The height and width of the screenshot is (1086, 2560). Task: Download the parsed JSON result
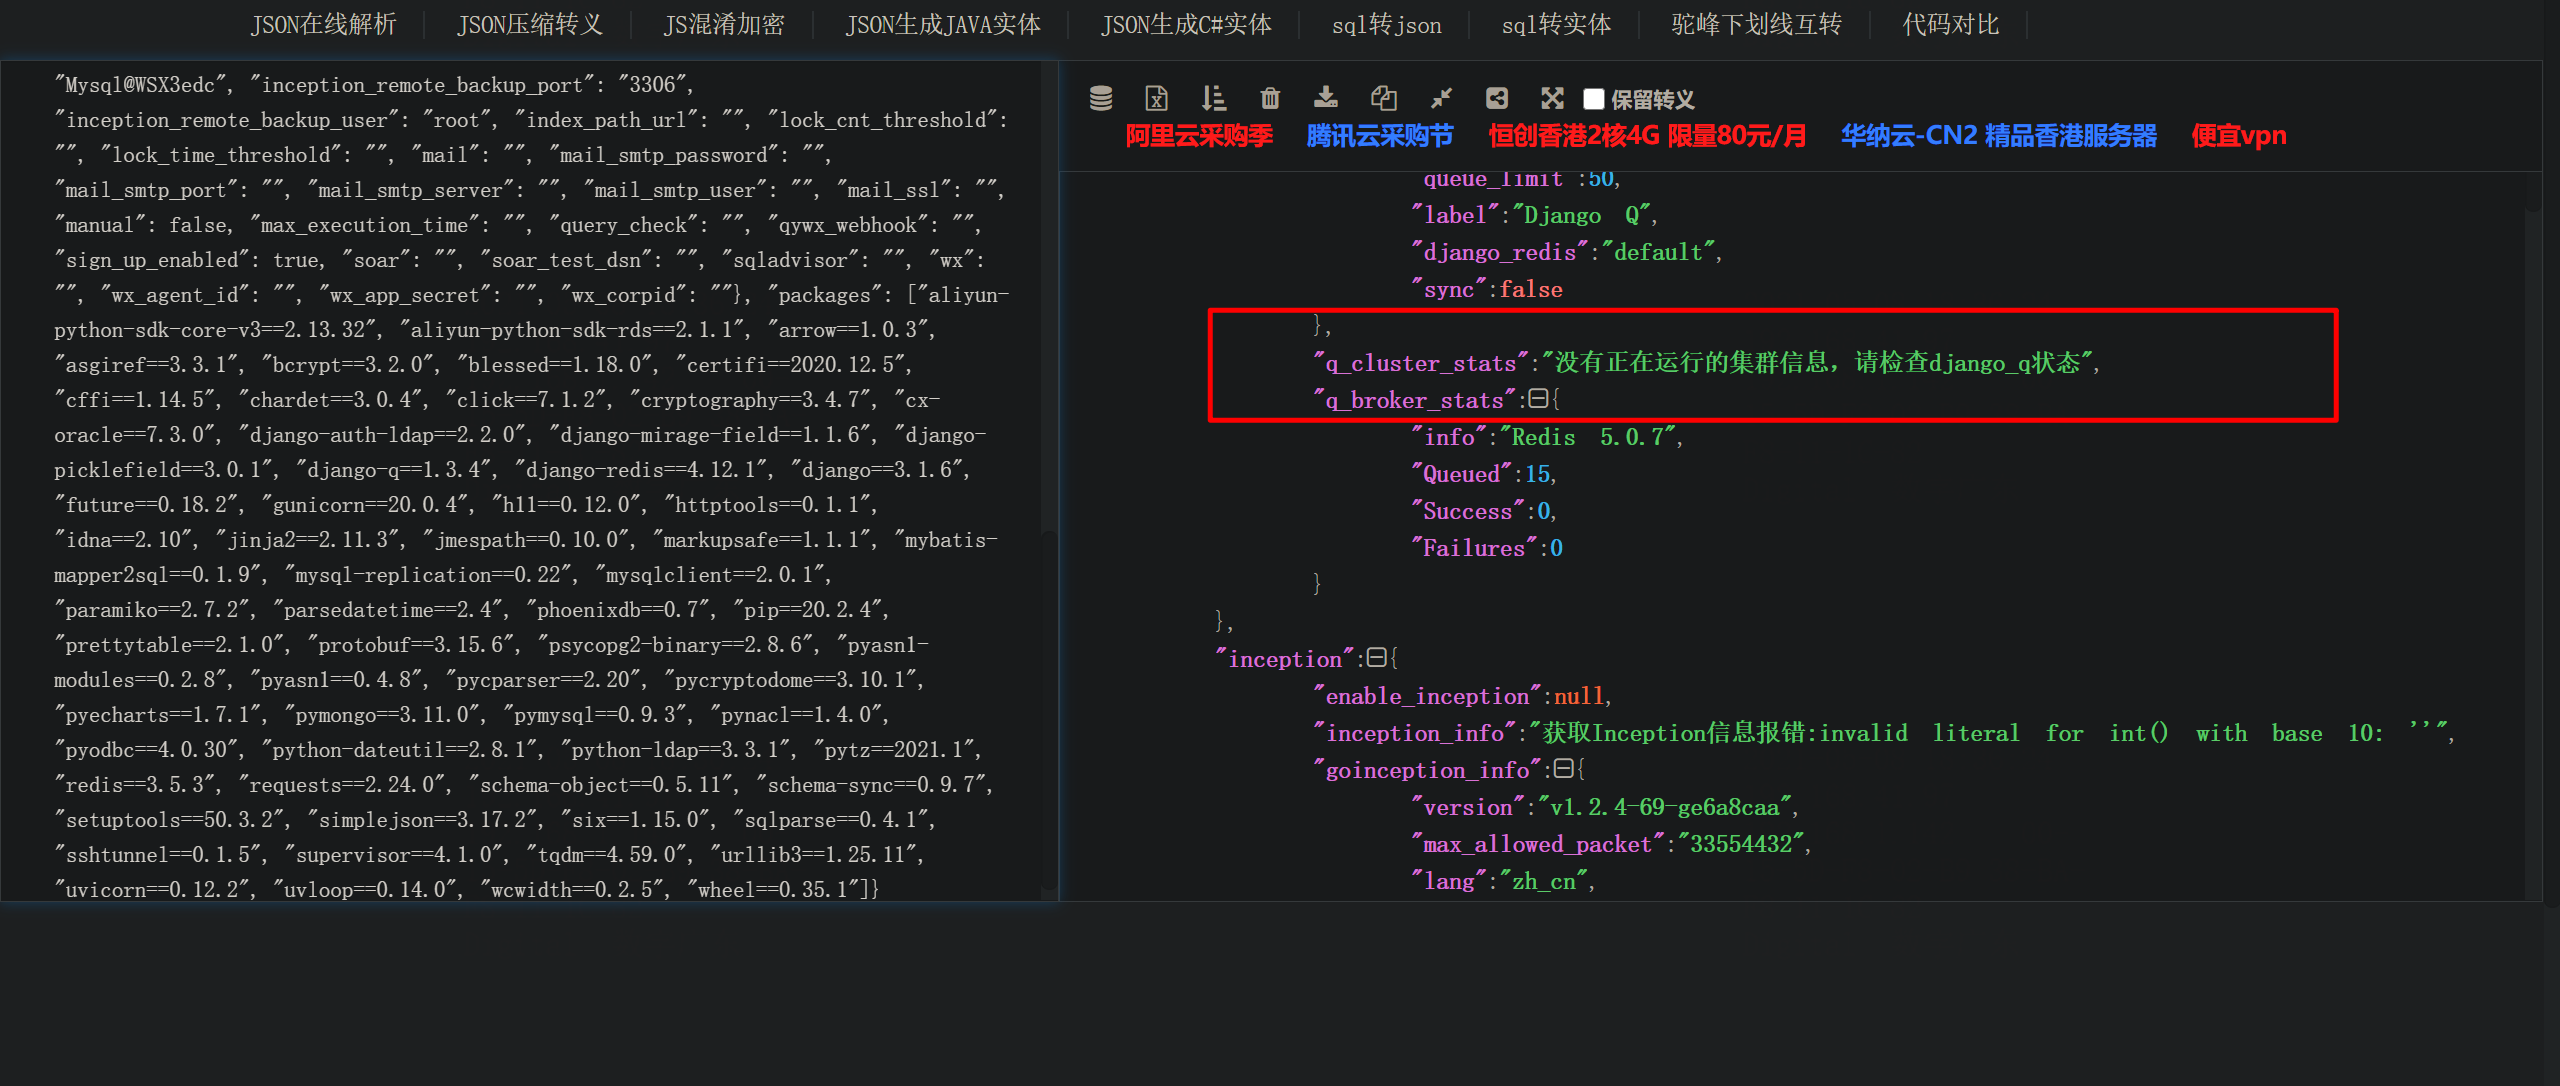[1325, 98]
